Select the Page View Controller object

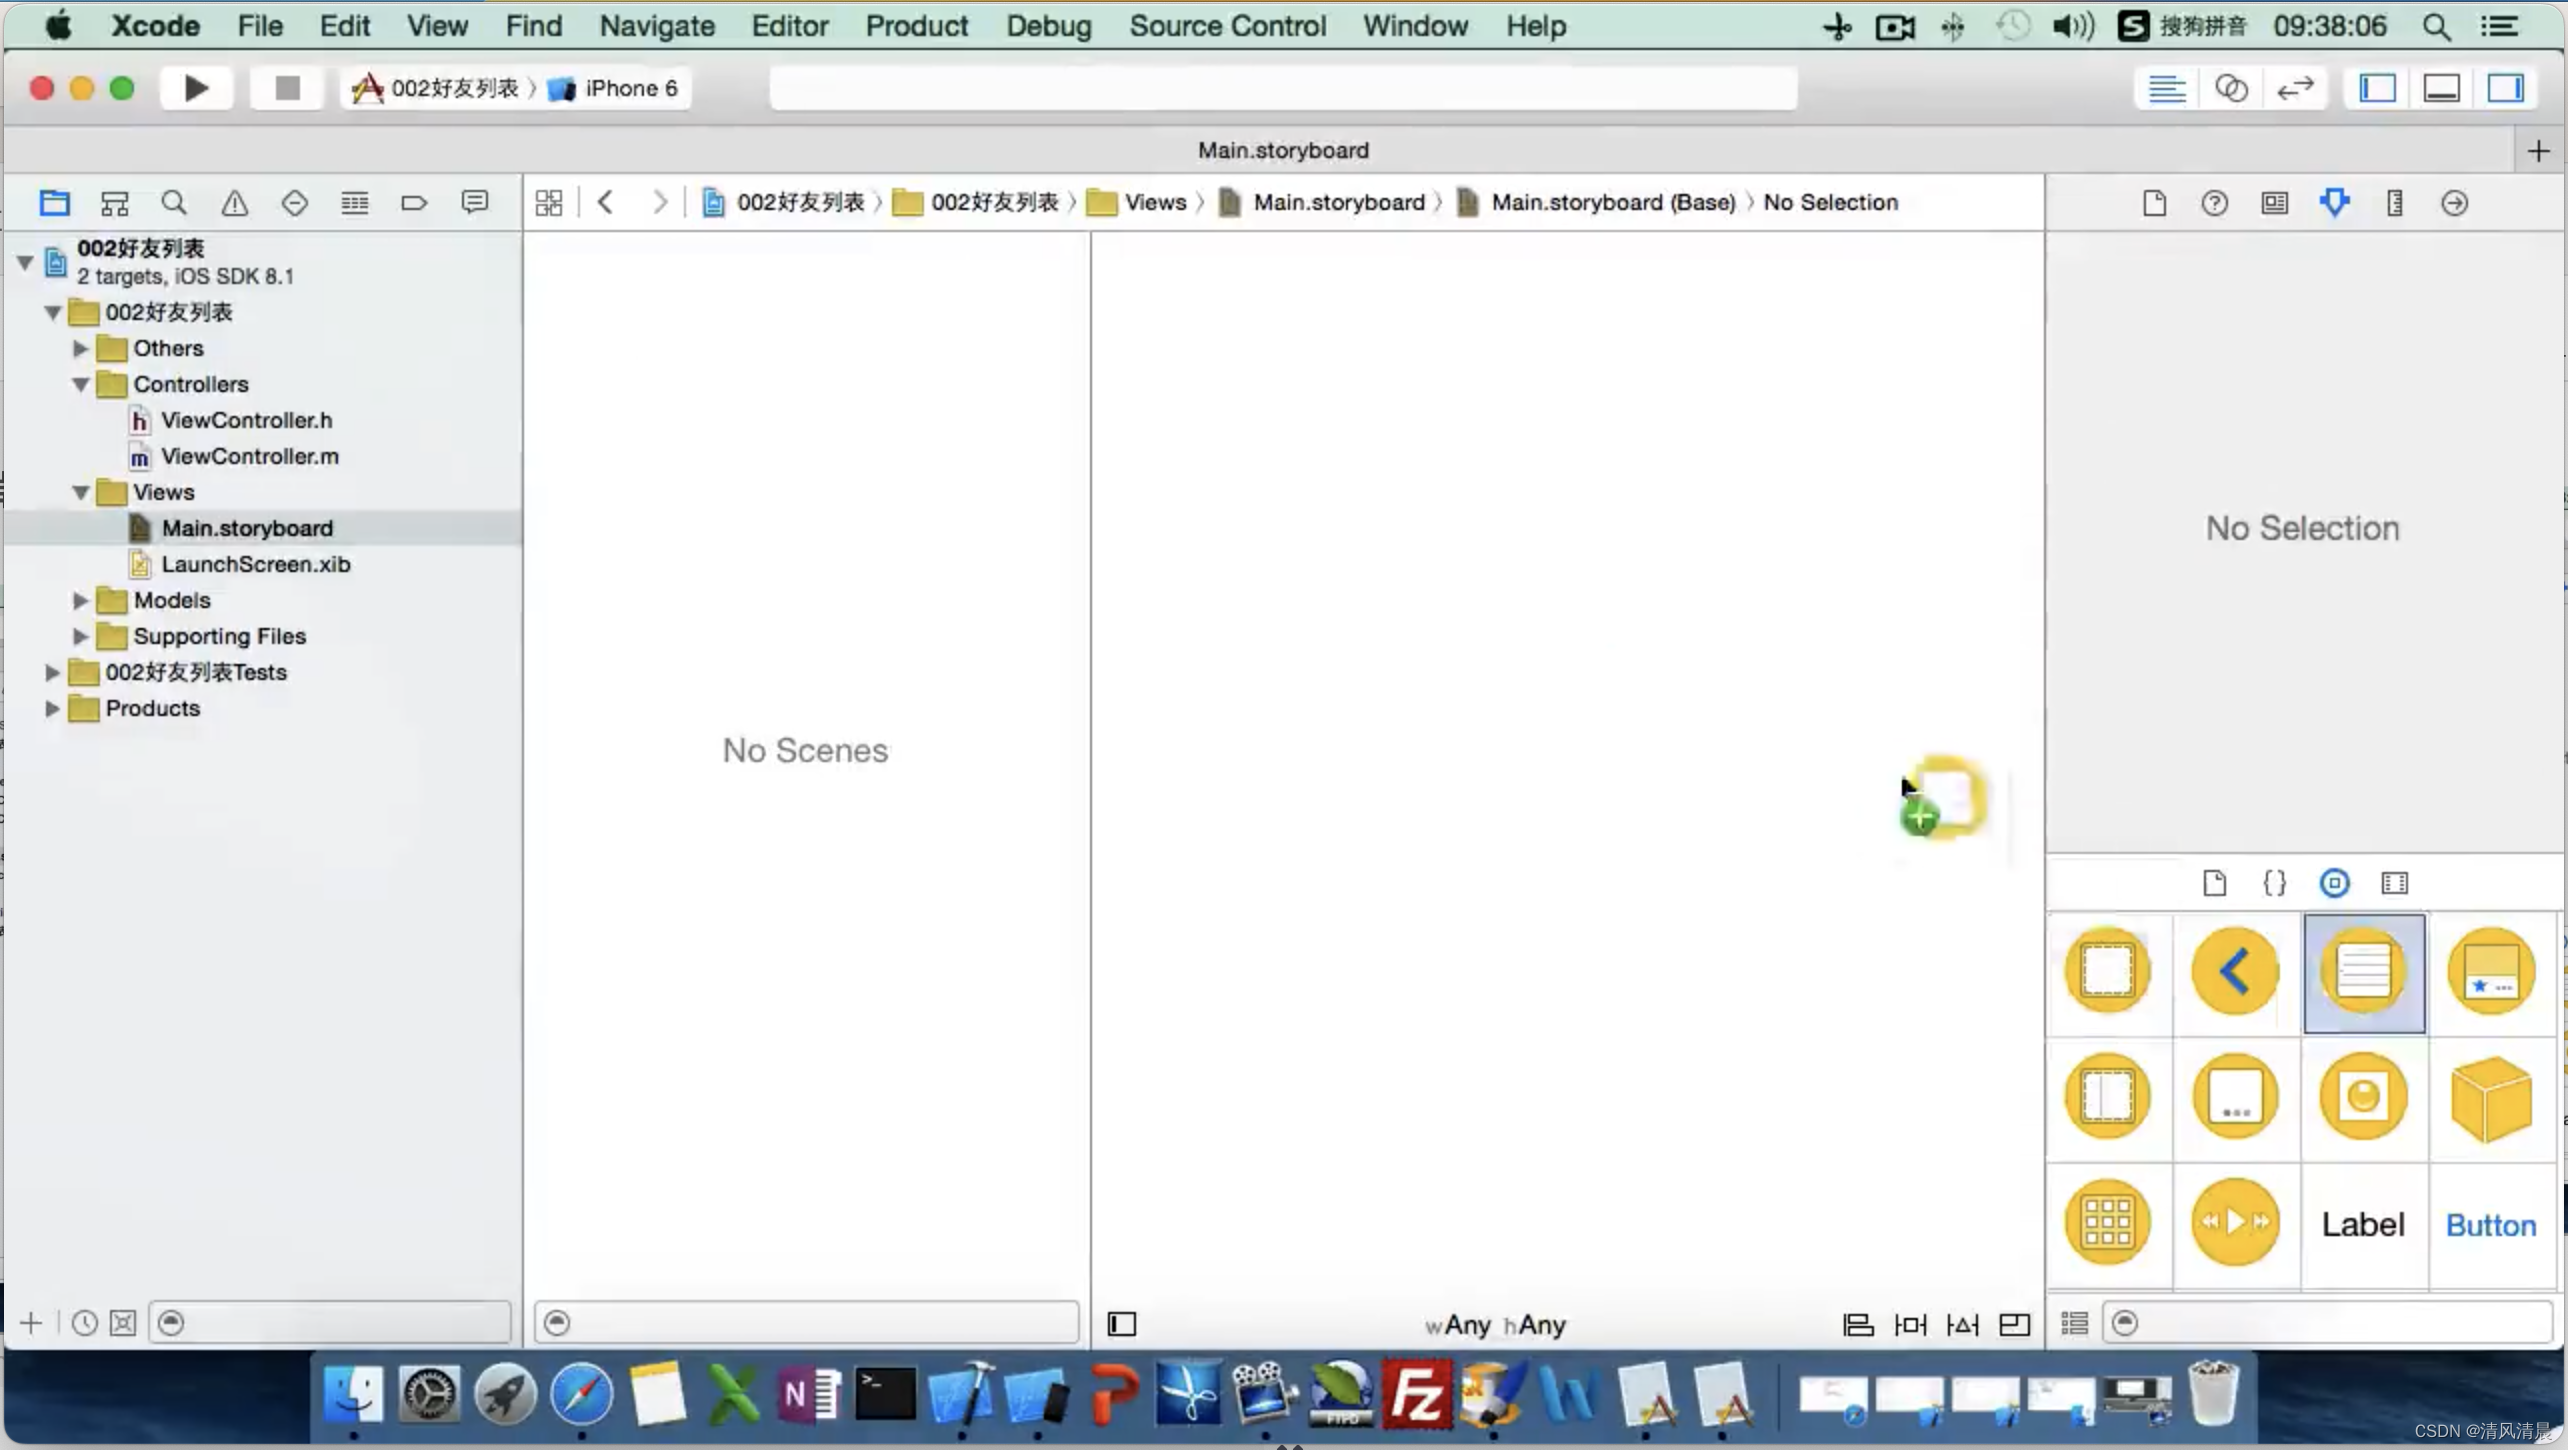point(2235,1096)
